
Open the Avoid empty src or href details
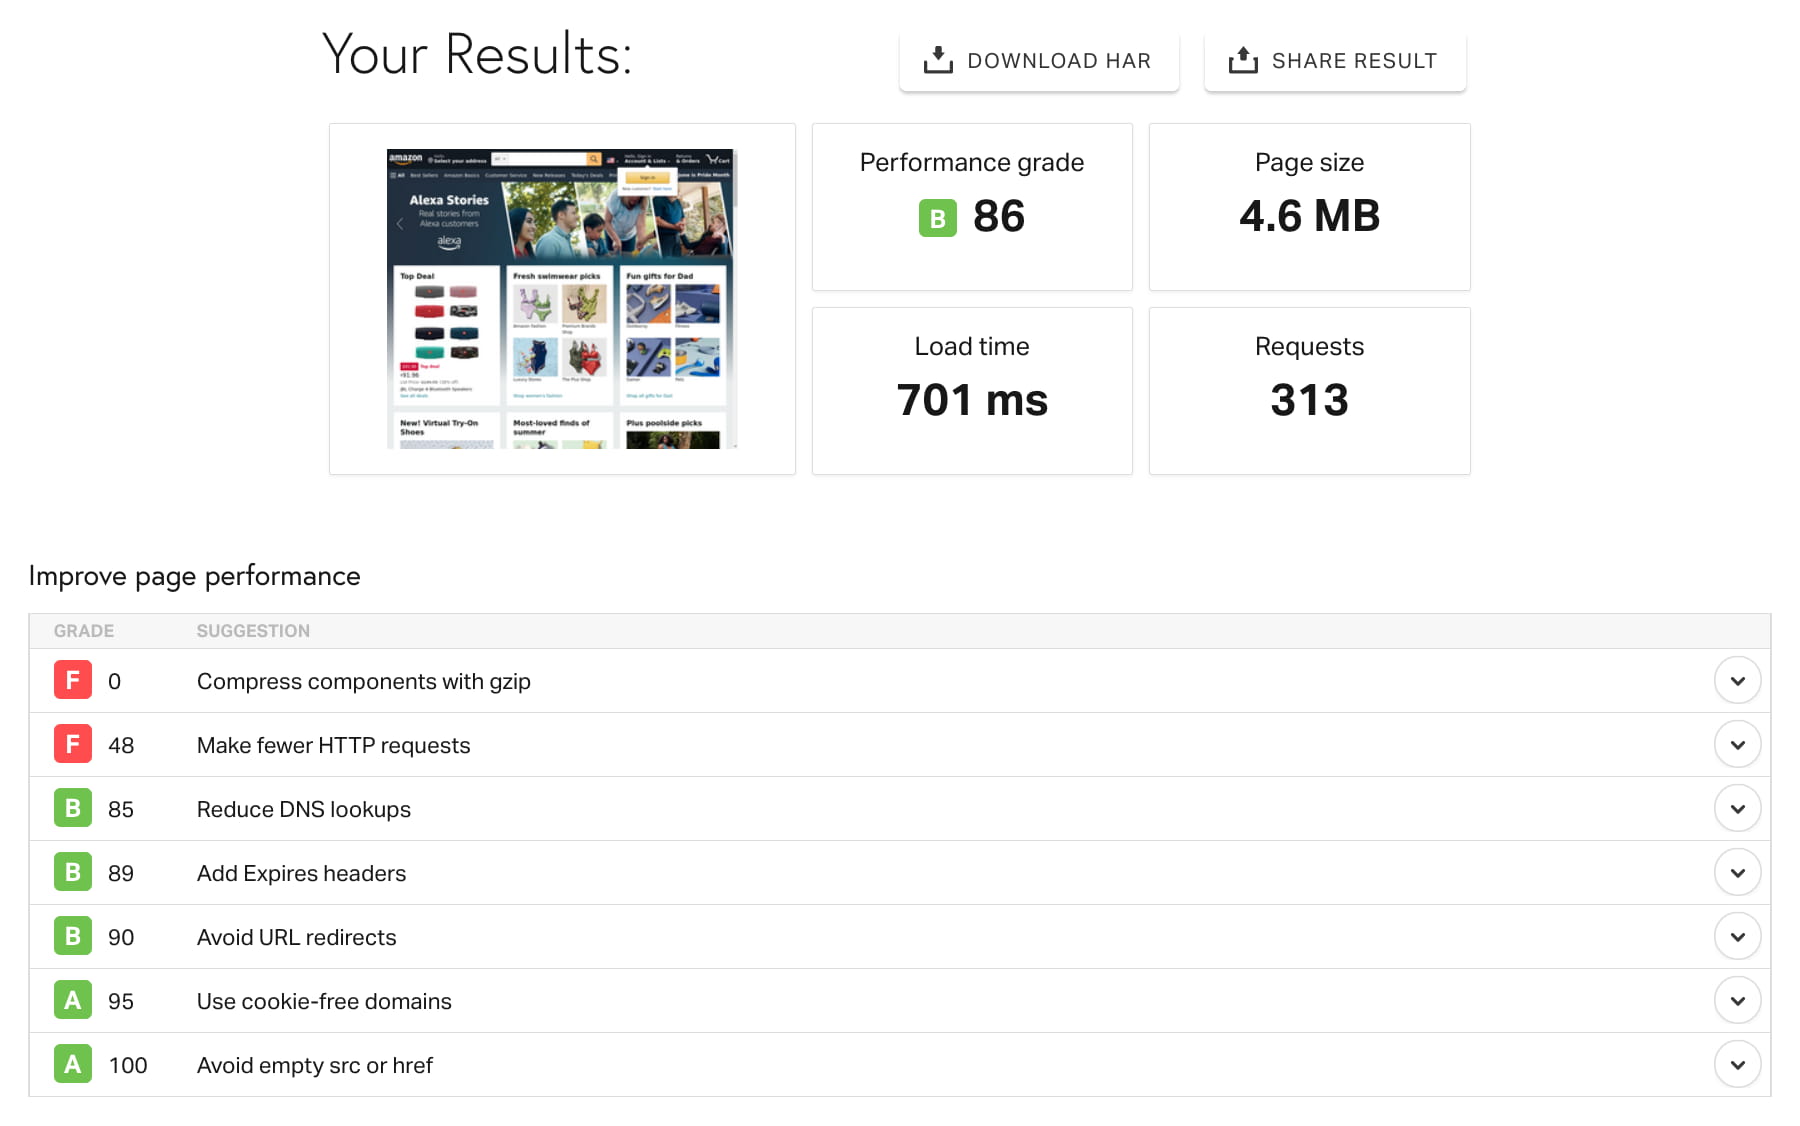click(1738, 1064)
